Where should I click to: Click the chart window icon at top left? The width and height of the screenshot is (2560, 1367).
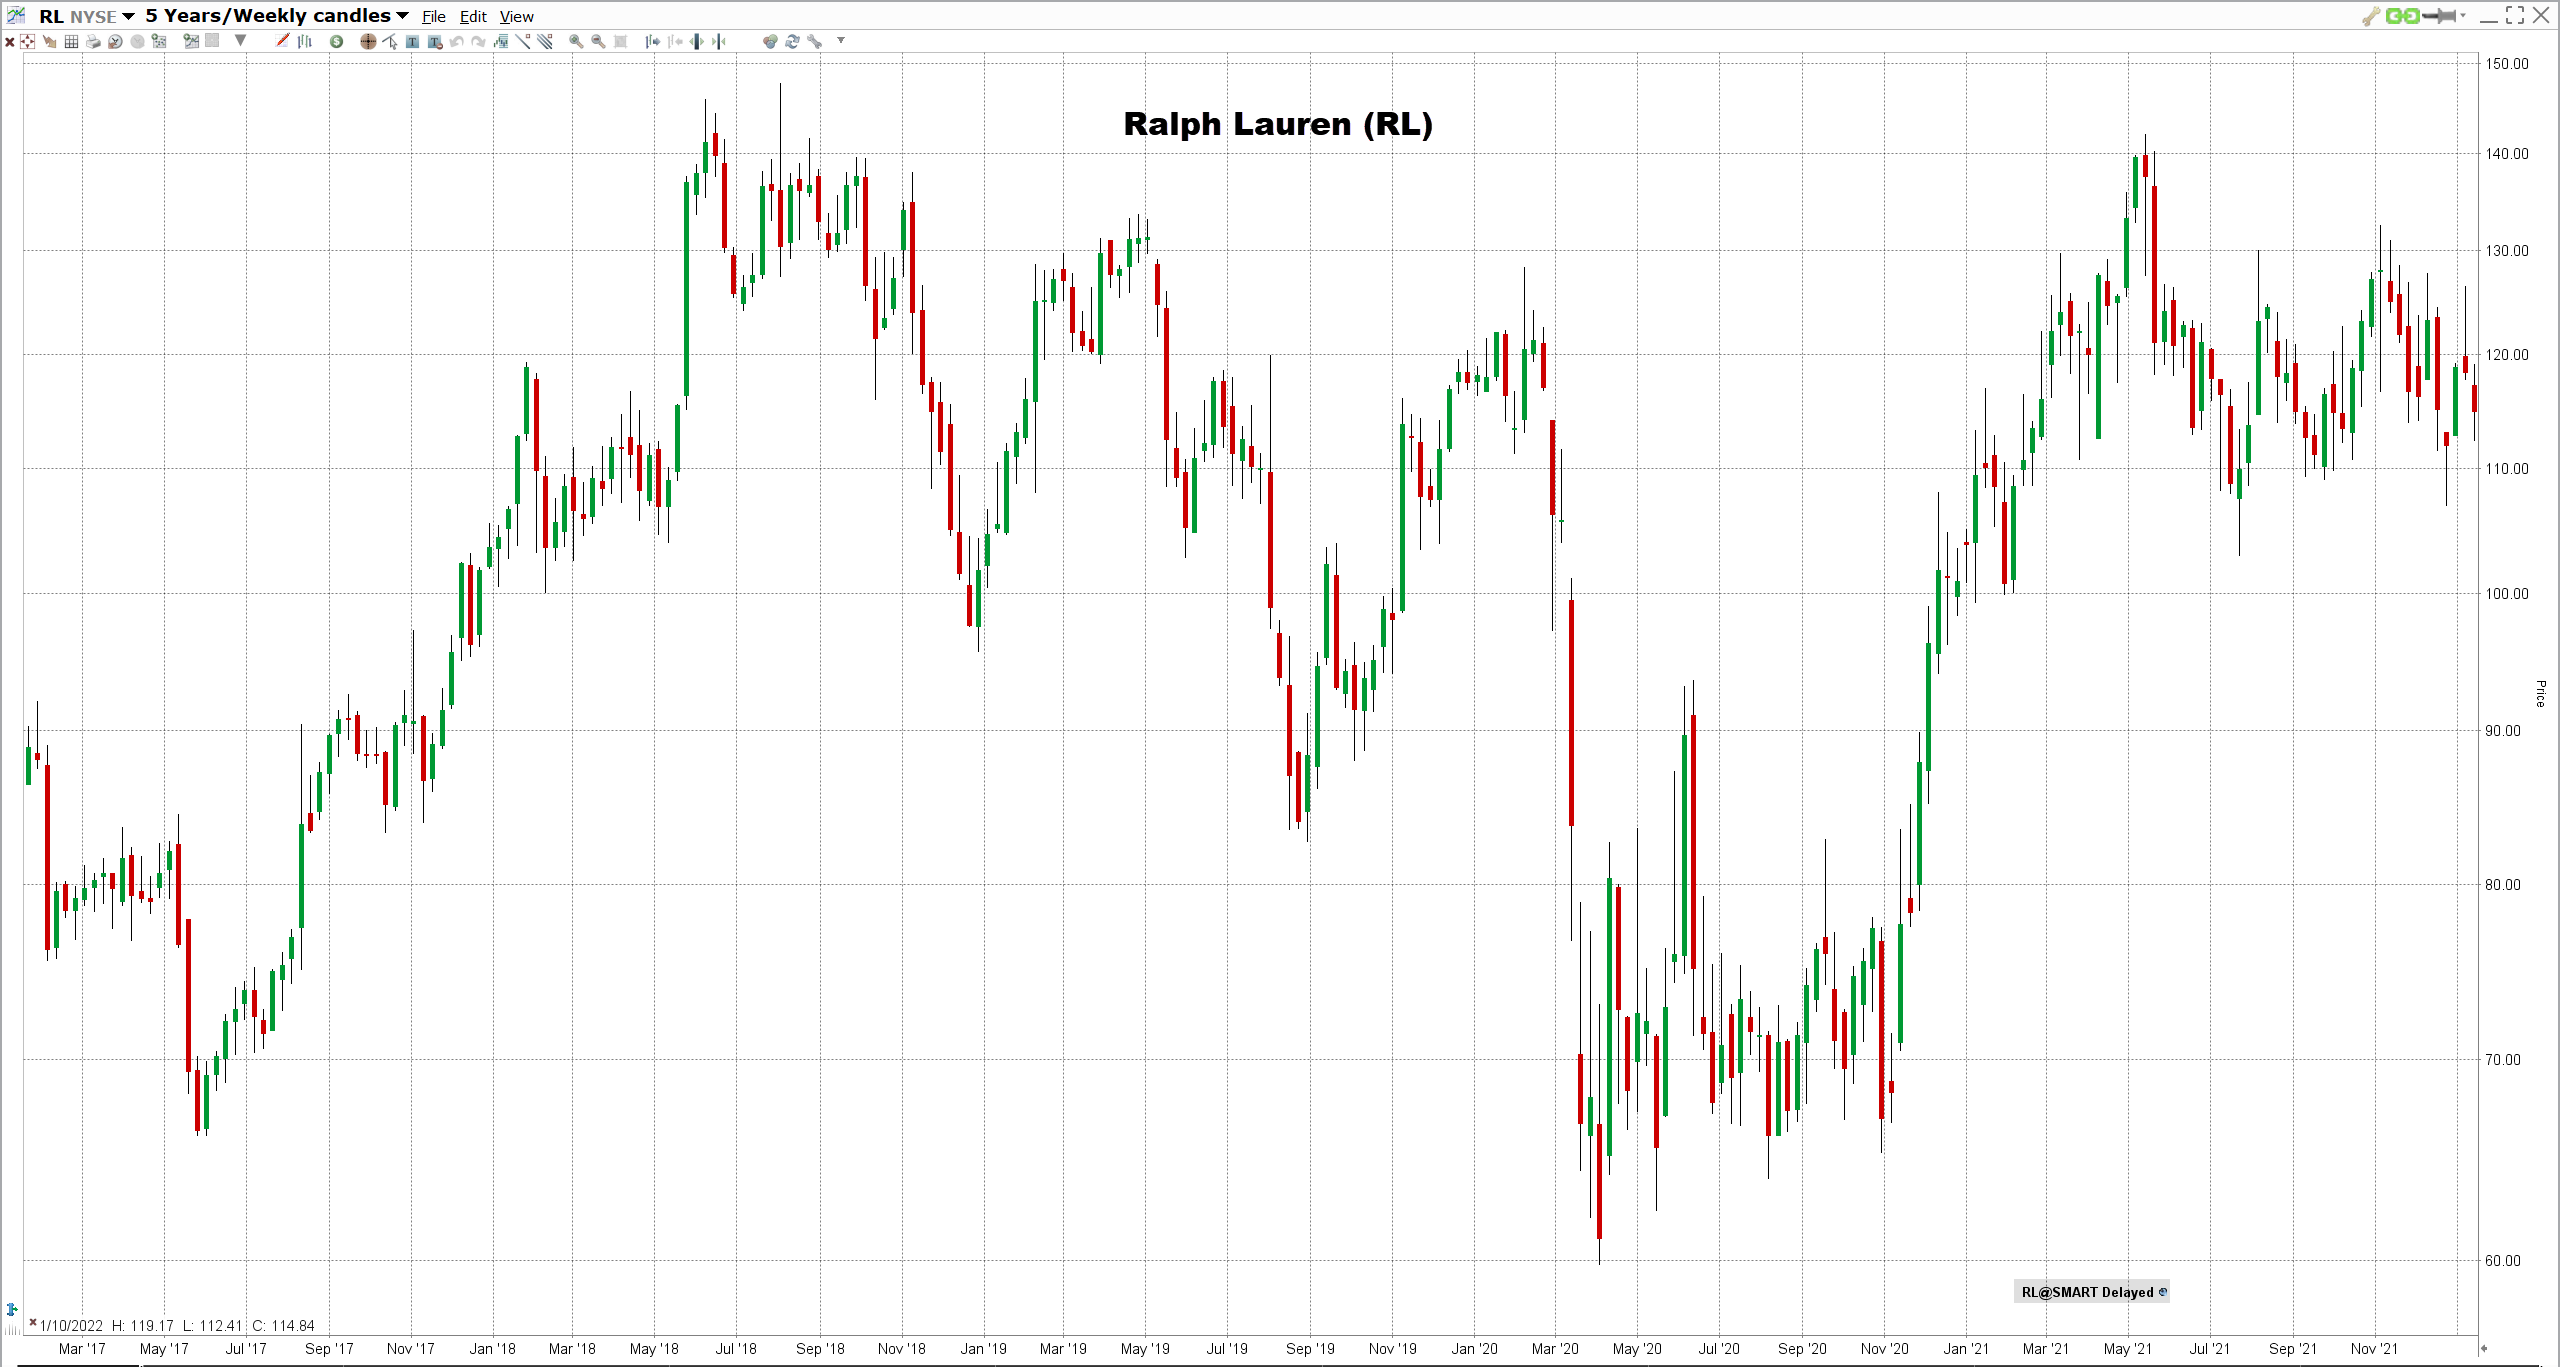[16, 15]
